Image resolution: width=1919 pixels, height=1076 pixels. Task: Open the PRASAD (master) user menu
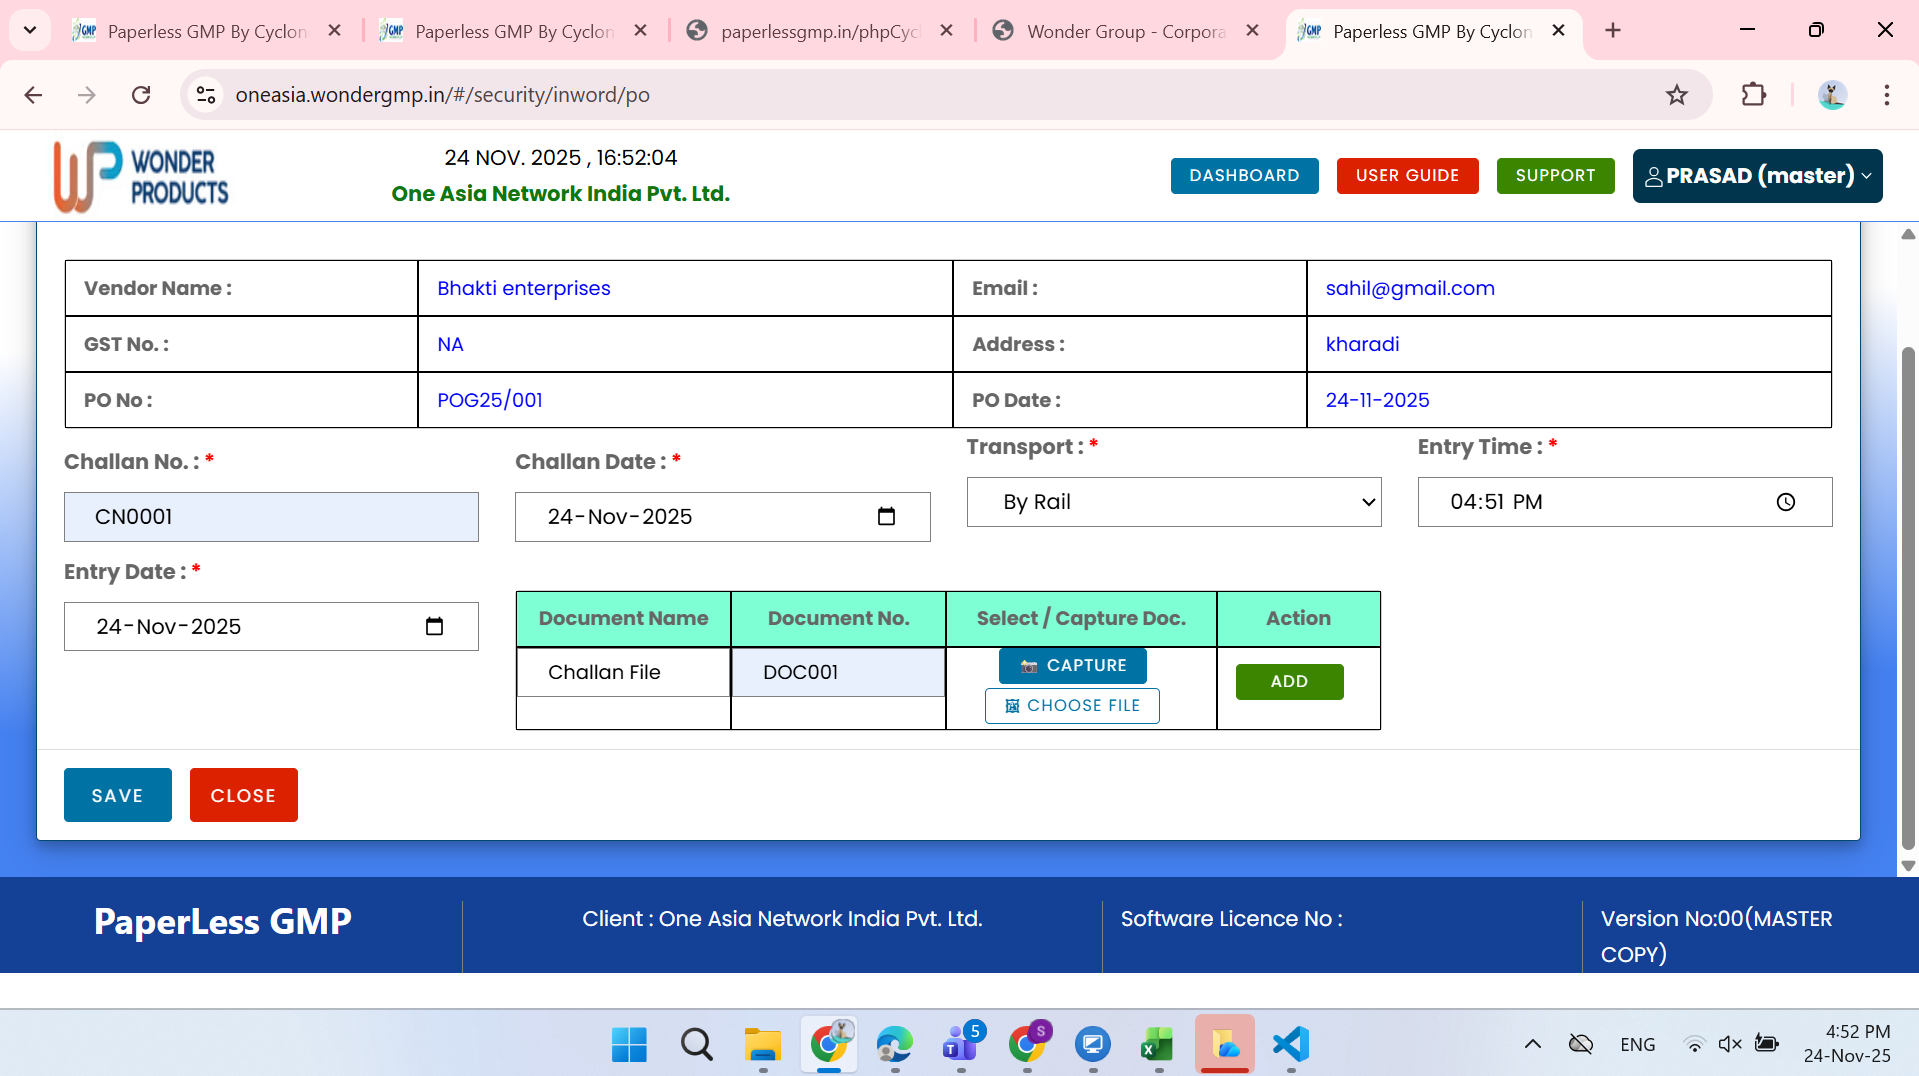tap(1757, 176)
